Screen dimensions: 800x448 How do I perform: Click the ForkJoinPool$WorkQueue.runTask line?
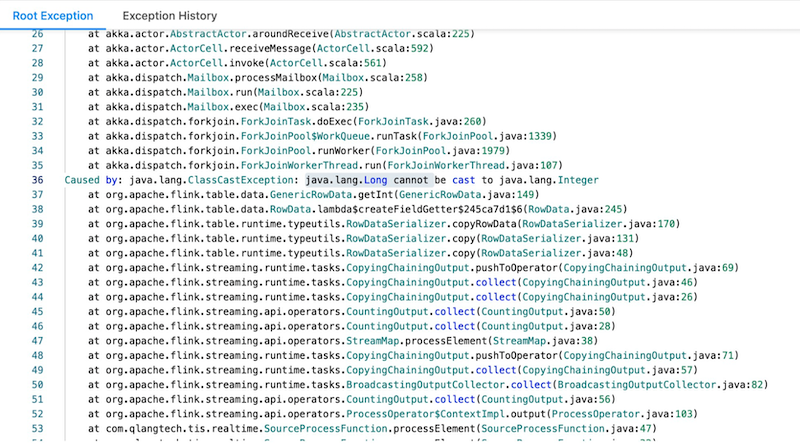pyautogui.click(x=322, y=136)
